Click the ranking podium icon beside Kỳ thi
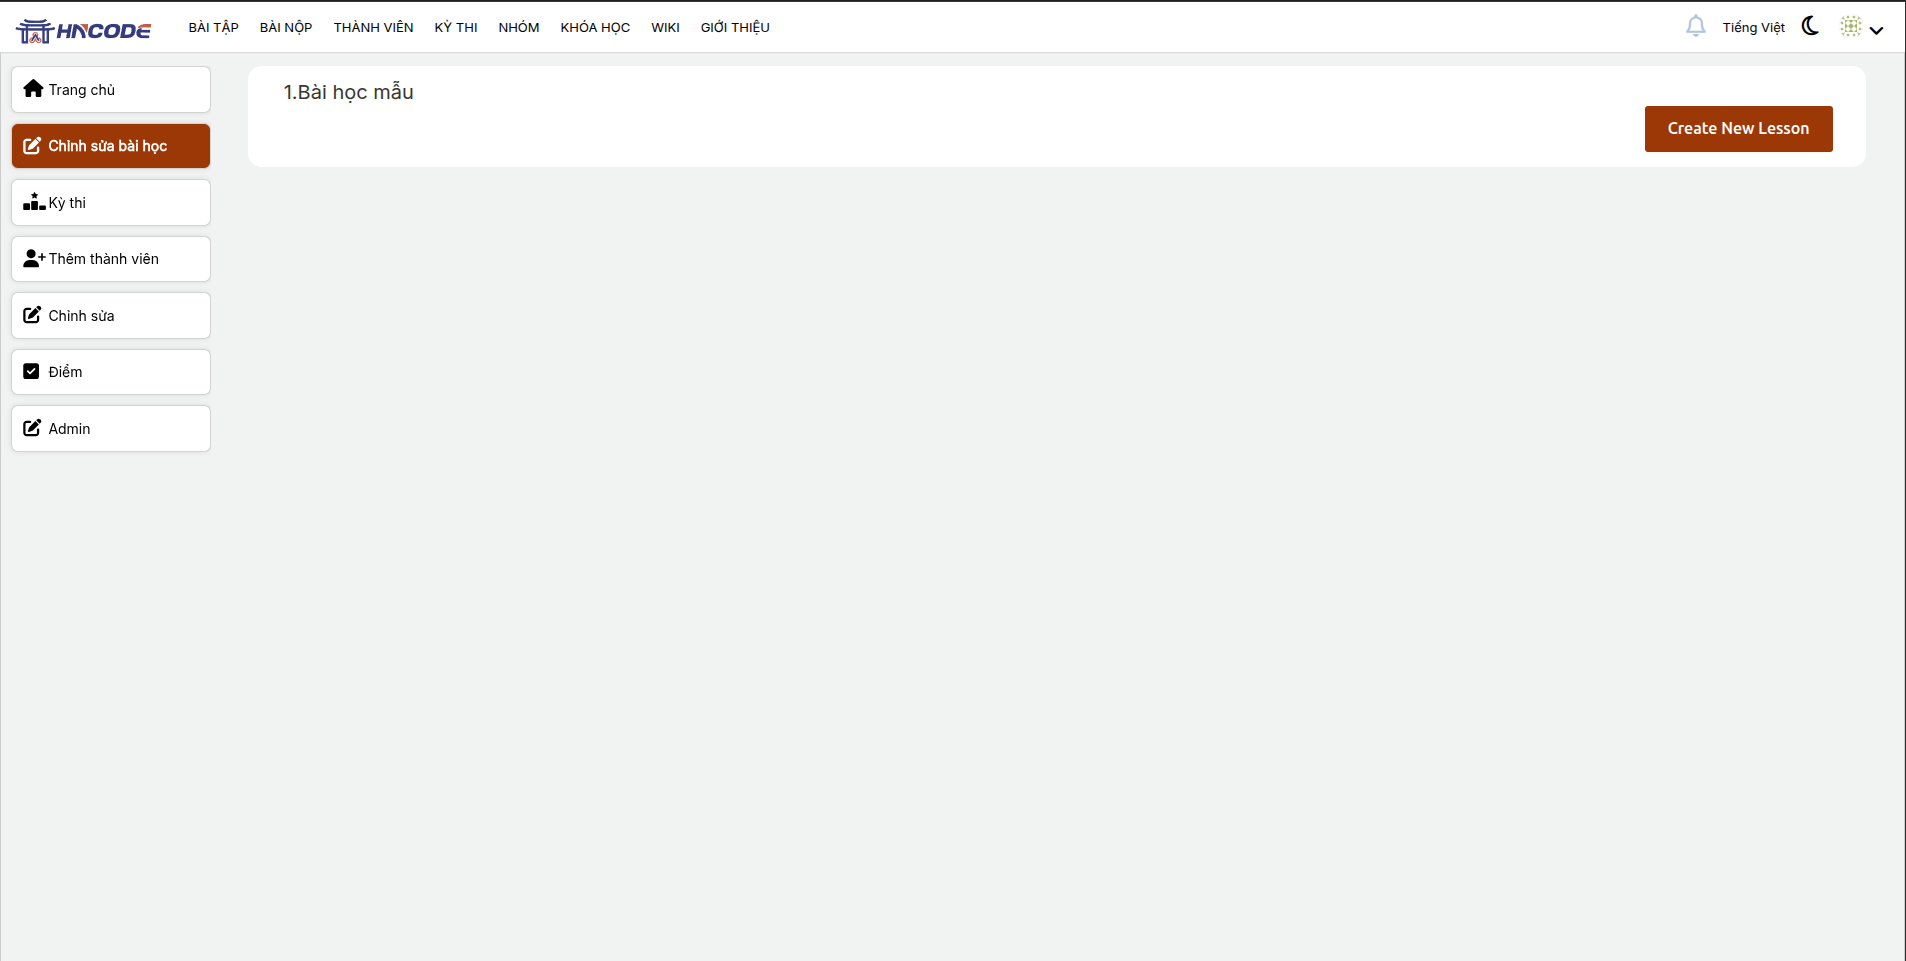This screenshot has height=961, width=1906. 34,202
